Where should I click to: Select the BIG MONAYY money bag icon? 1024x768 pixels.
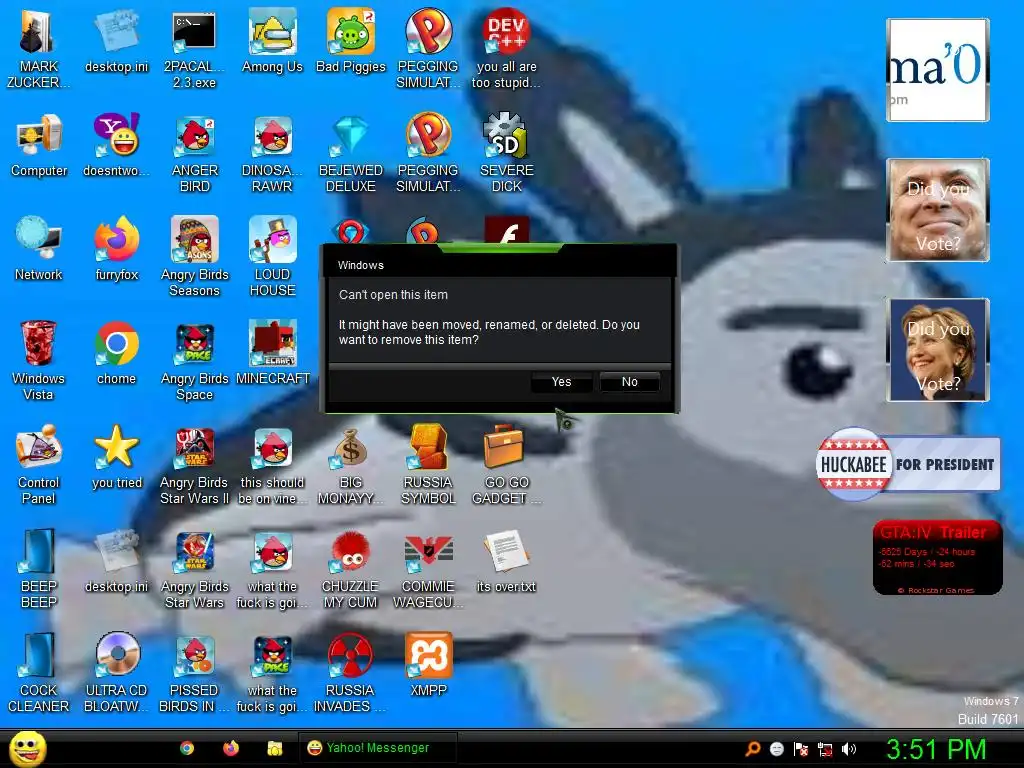pos(351,464)
